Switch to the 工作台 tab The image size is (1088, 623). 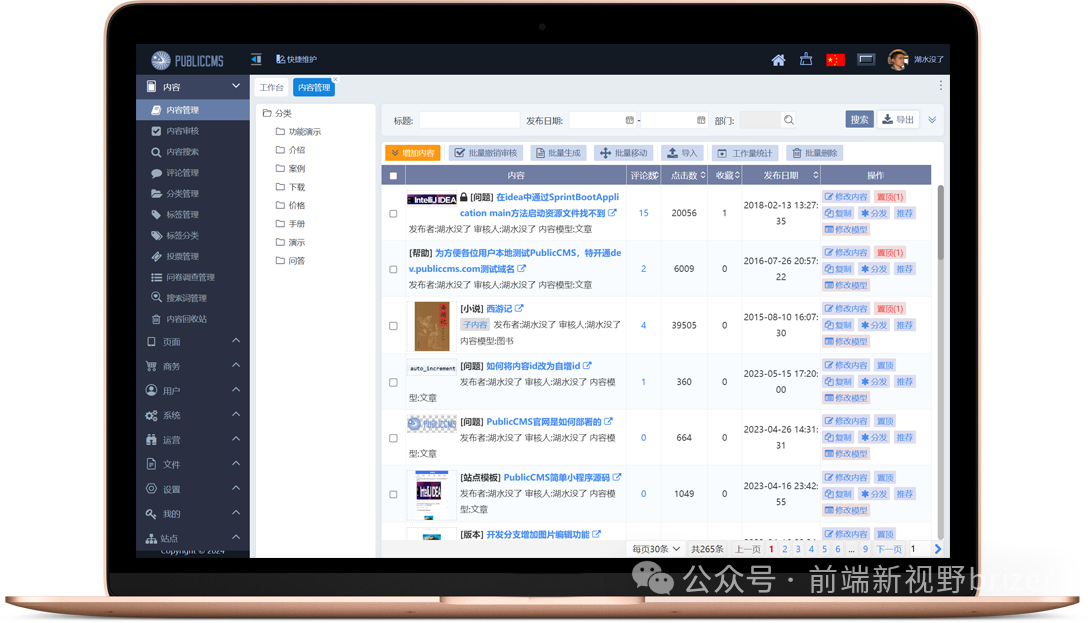[x=271, y=87]
